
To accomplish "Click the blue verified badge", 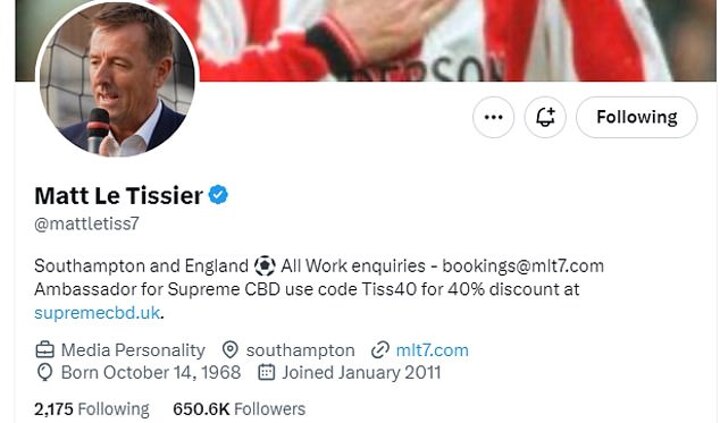I will [218, 194].
